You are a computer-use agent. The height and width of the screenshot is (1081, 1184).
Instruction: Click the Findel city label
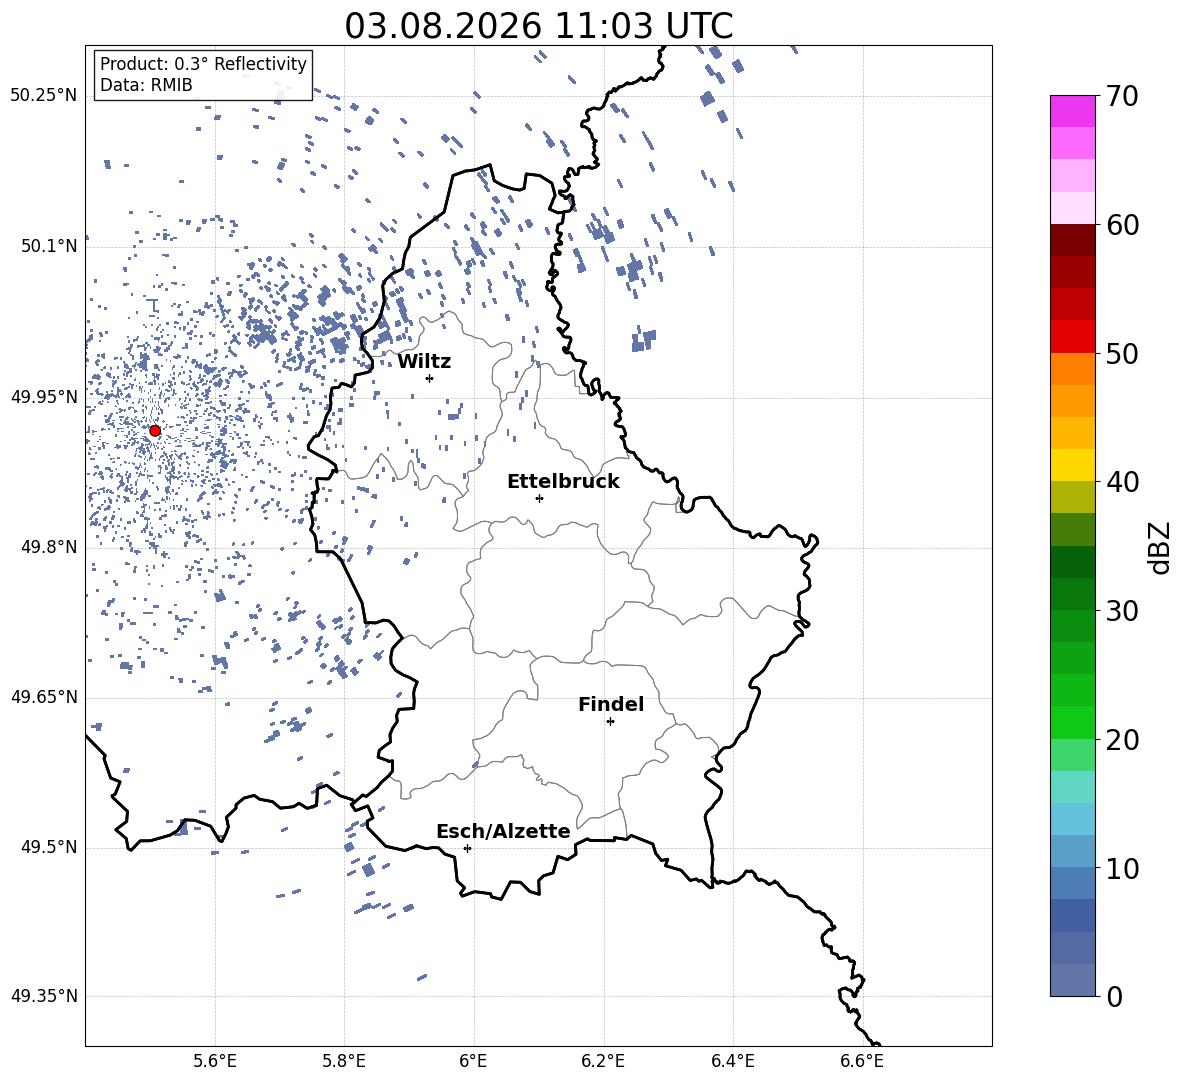[x=611, y=705]
